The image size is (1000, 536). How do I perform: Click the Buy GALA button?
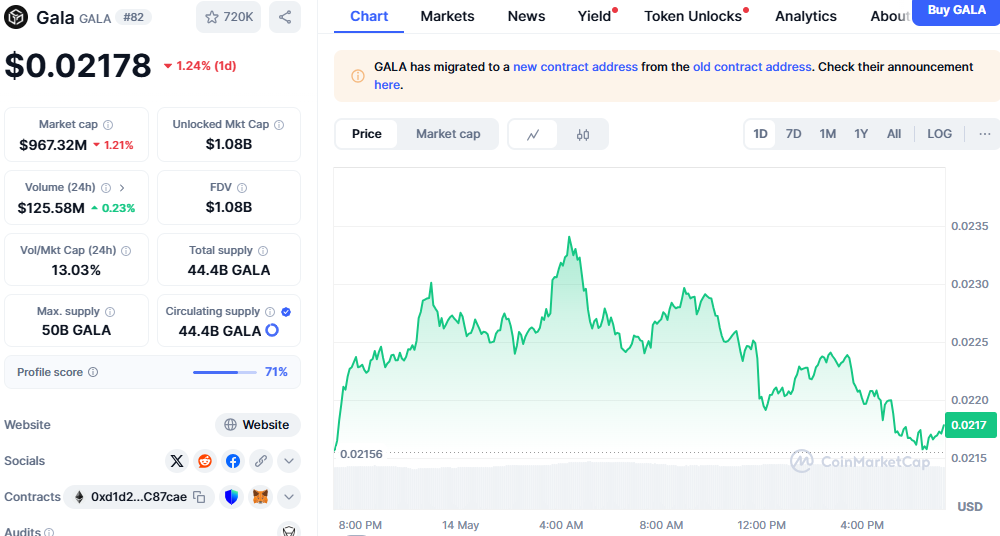[x=956, y=11]
